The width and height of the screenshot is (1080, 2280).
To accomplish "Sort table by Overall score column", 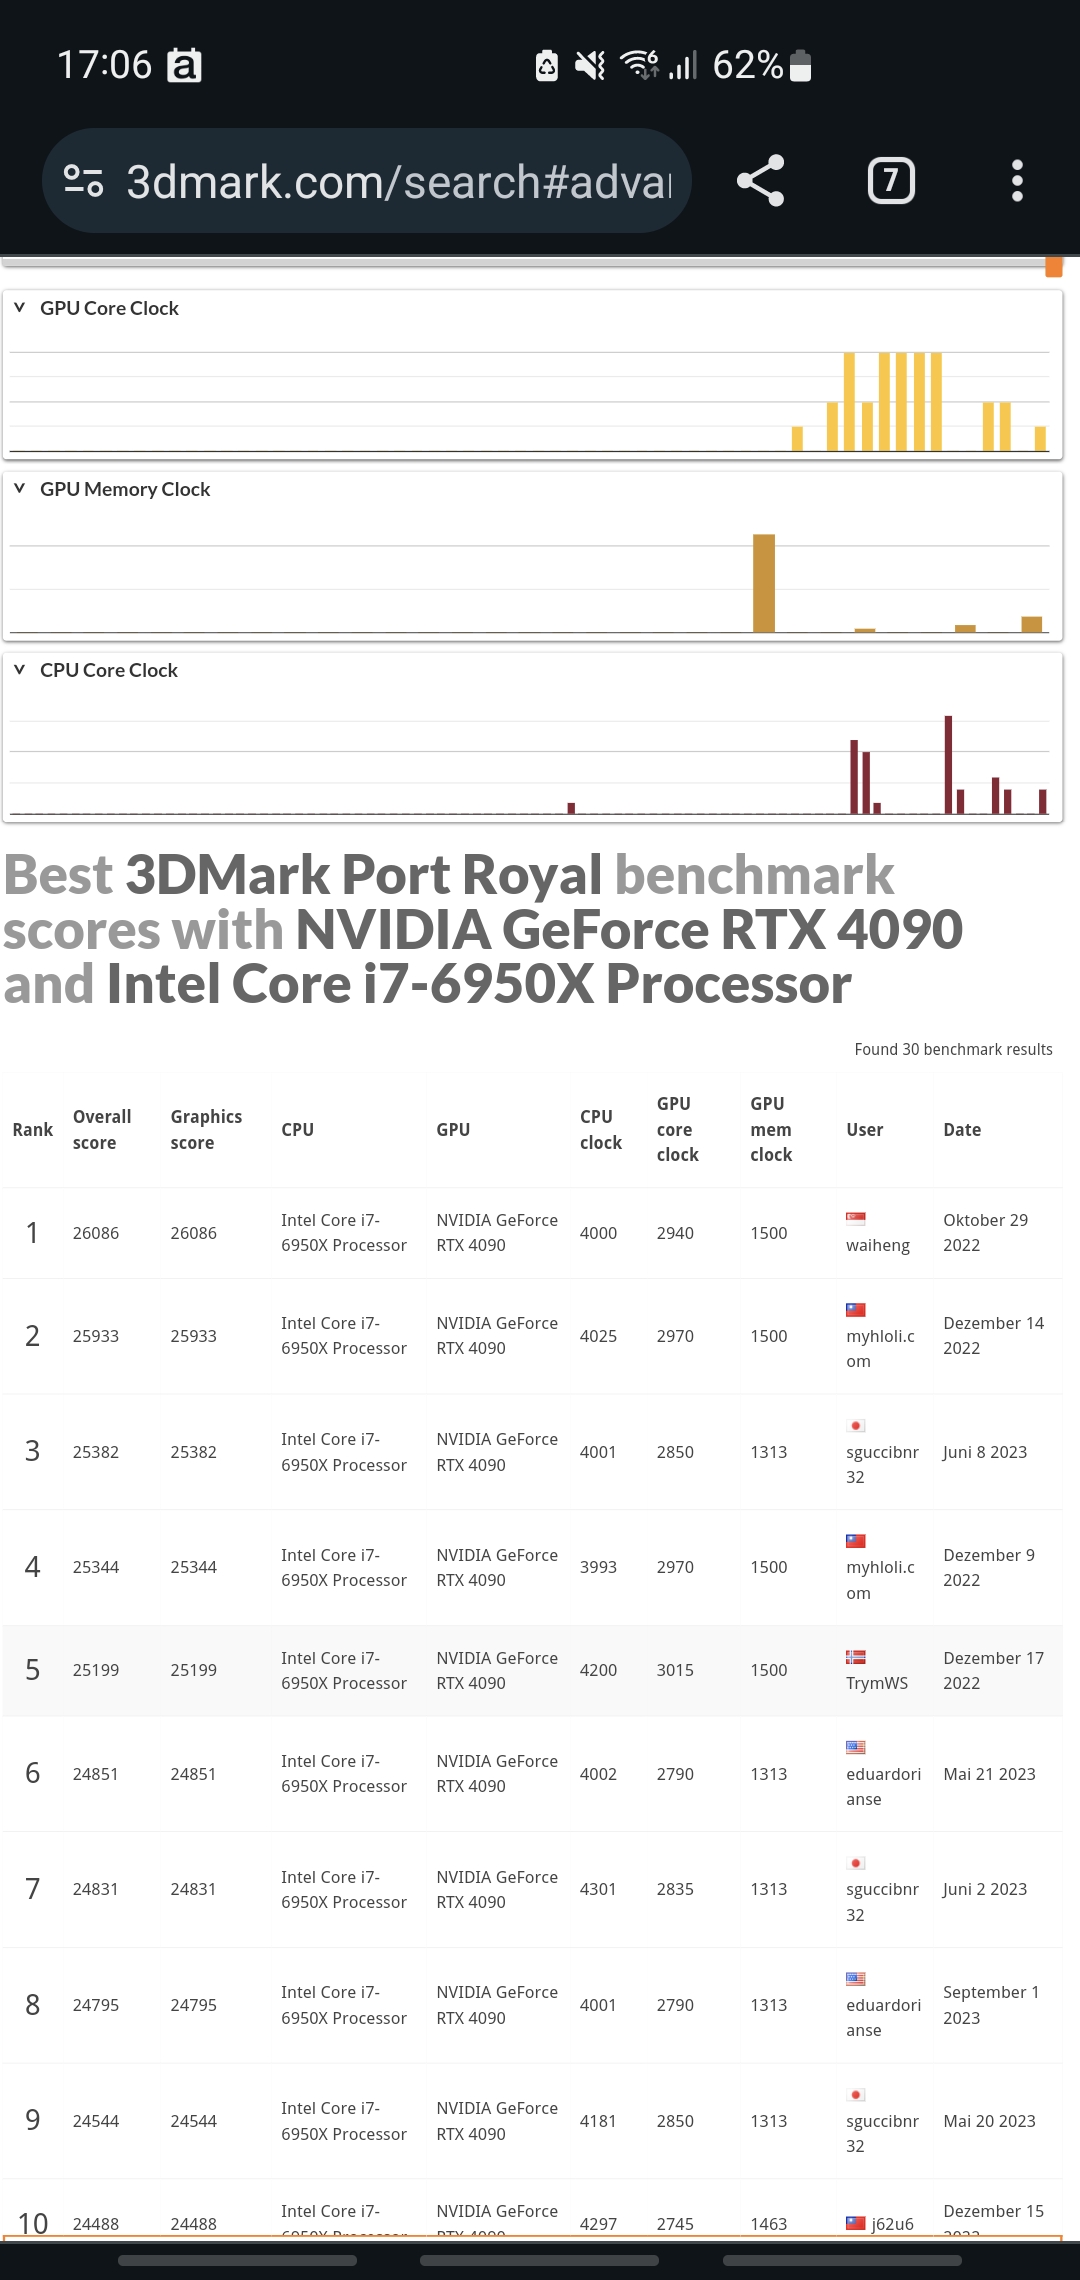I will tap(102, 1129).
